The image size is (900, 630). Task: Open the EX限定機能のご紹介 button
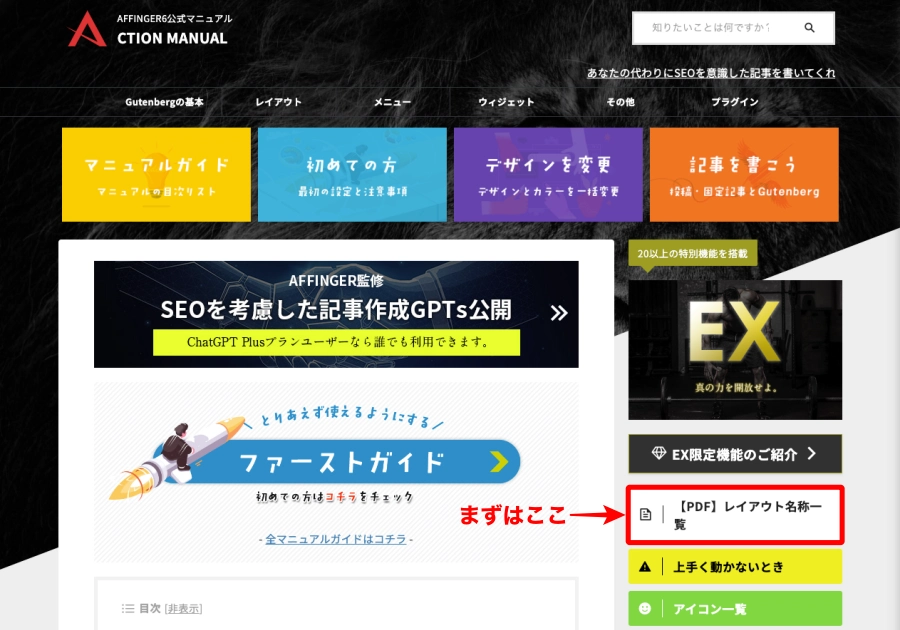click(x=735, y=454)
